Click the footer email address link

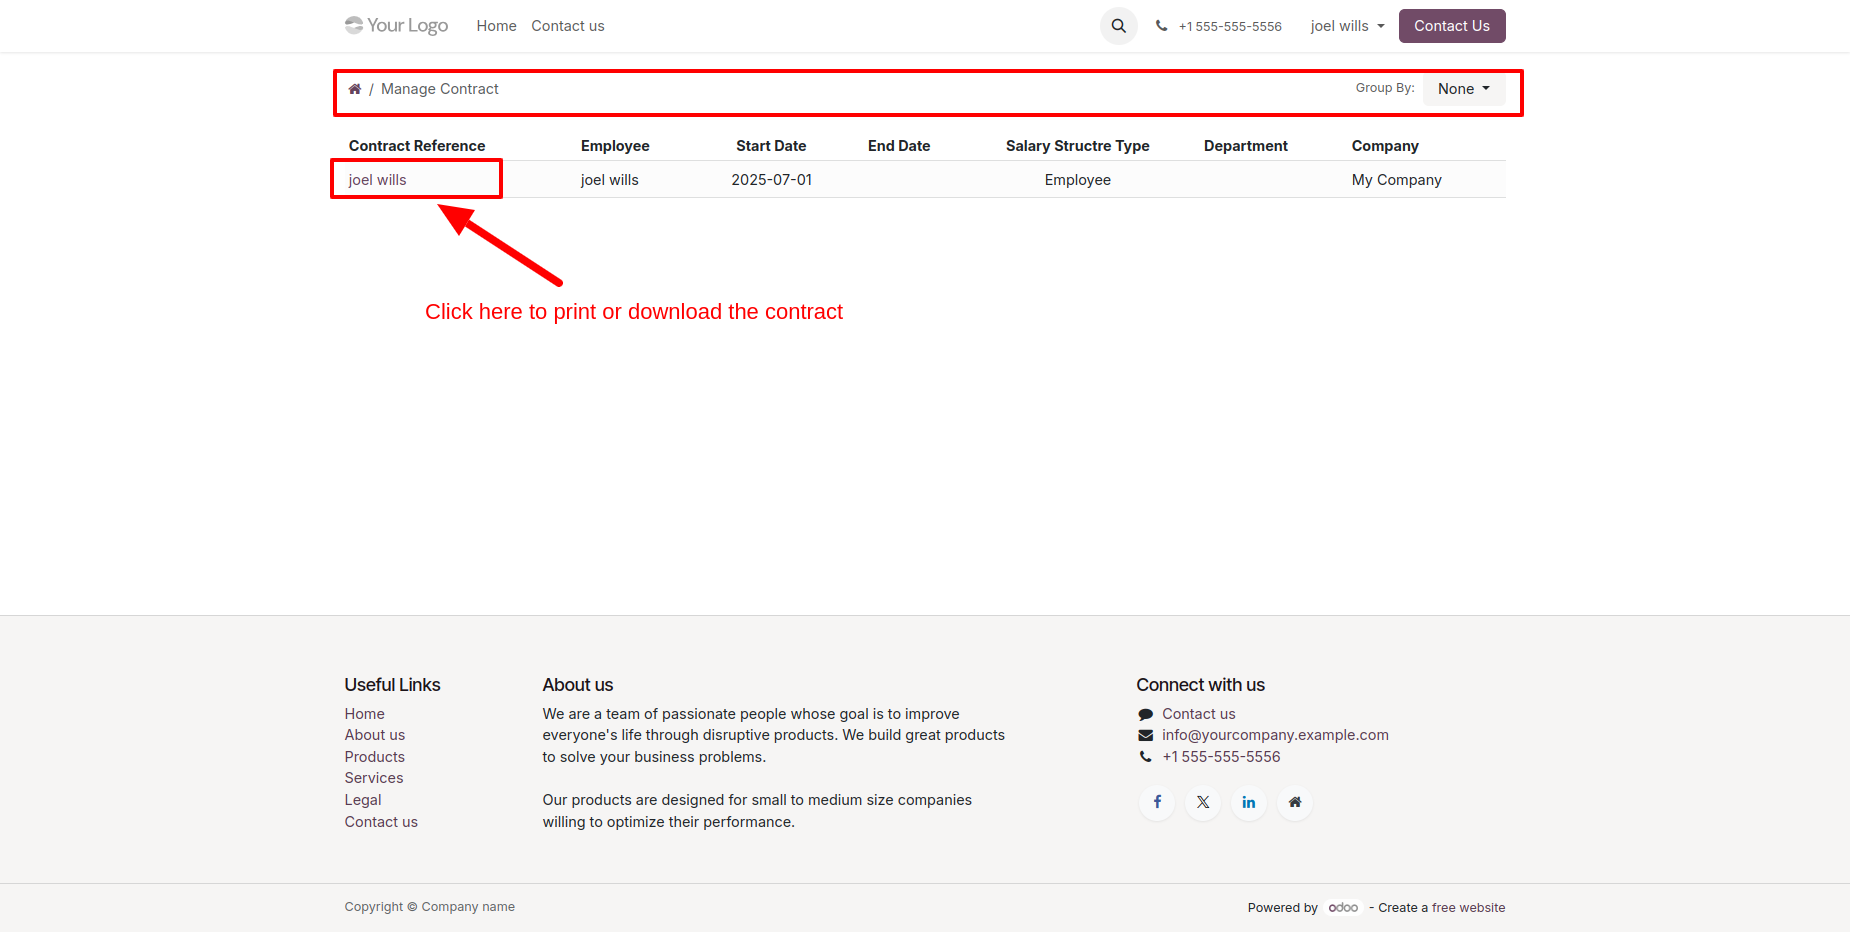pos(1275,735)
